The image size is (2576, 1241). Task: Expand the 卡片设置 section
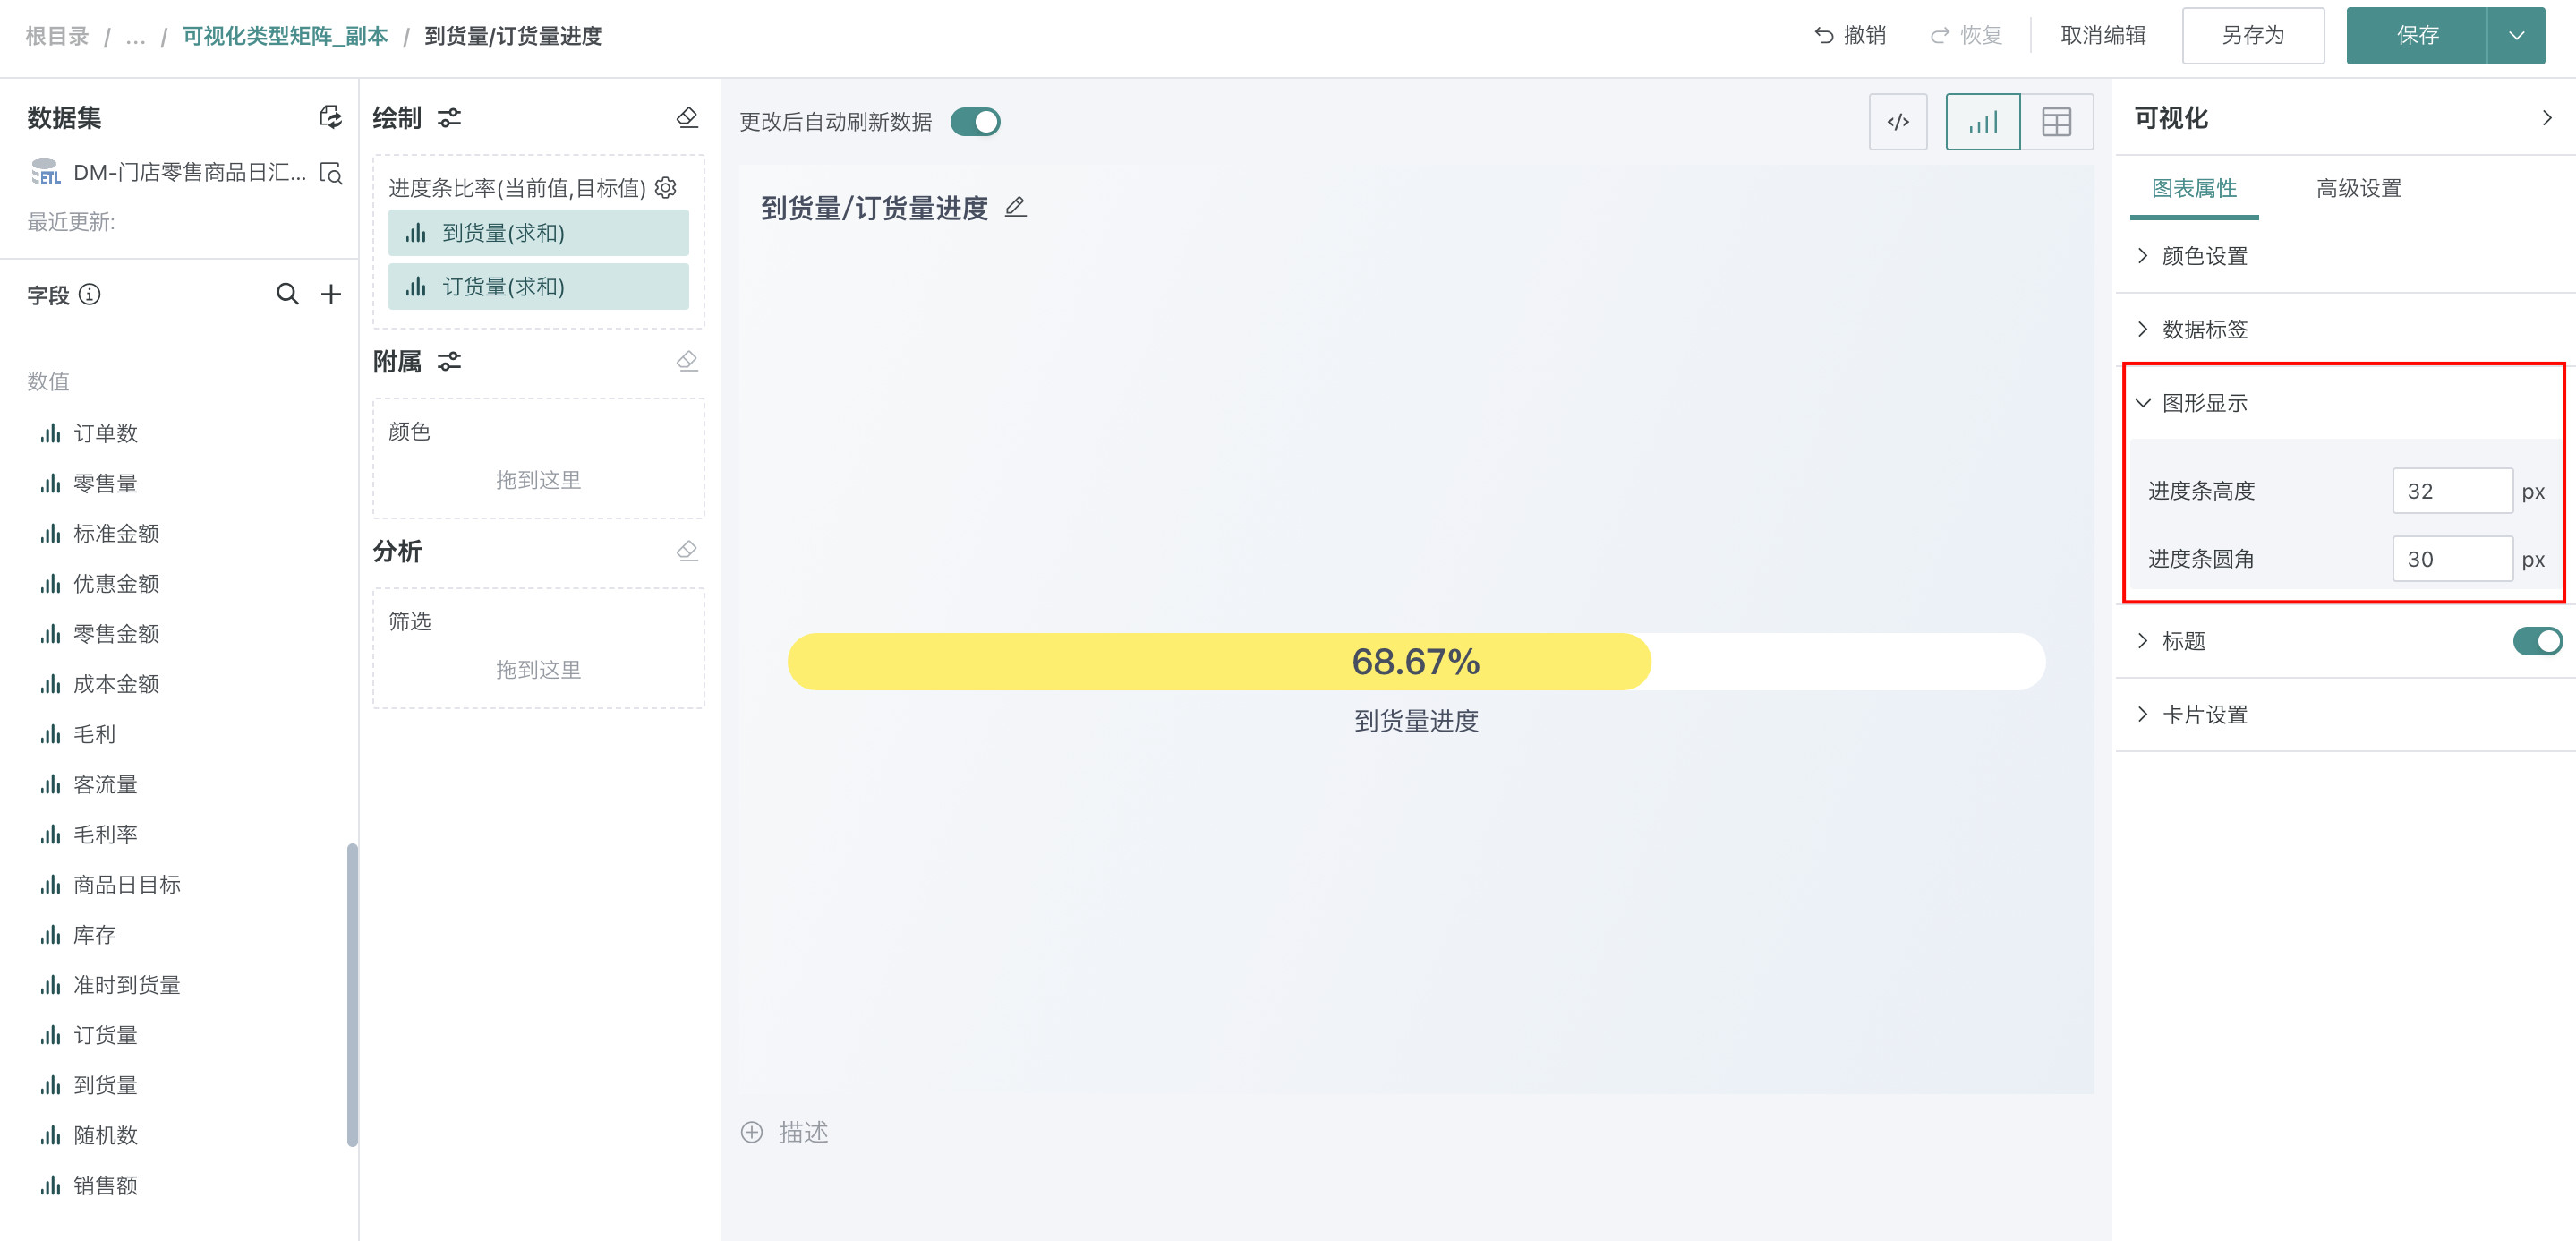pos(2204,715)
